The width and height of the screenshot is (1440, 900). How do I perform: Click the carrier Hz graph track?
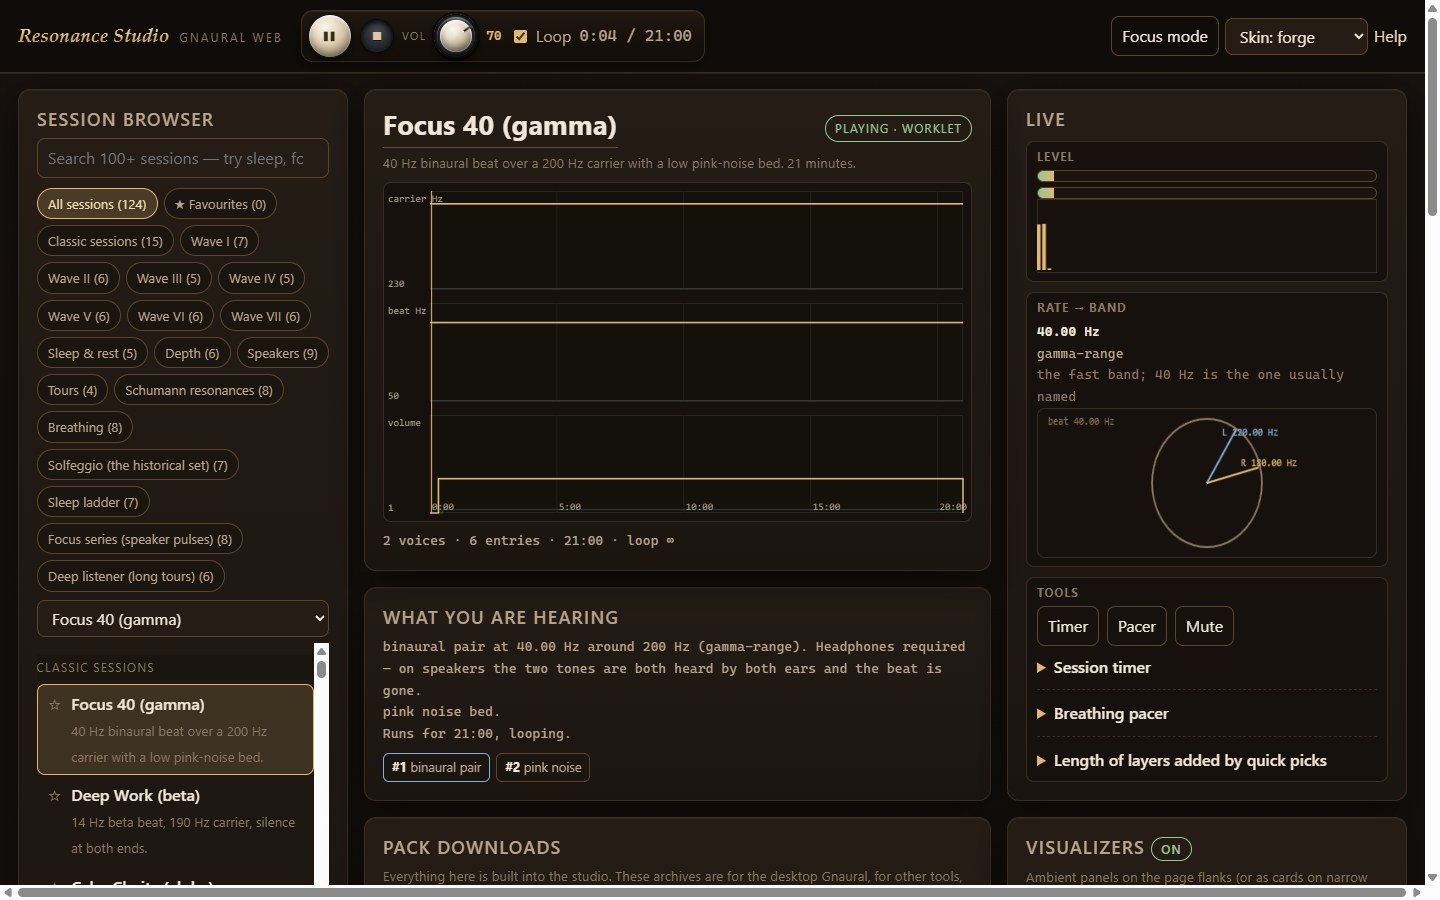(x=696, y=240)
